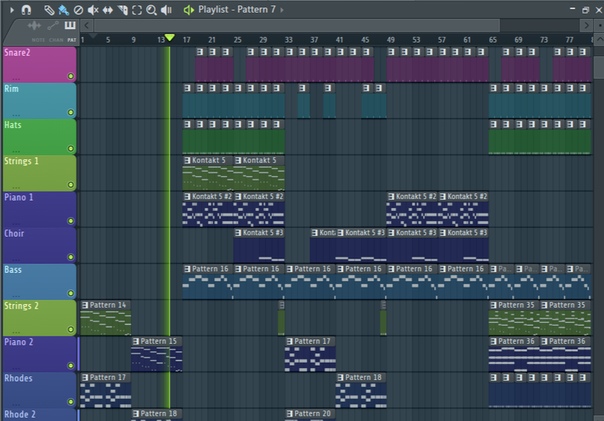
Task: Mute the Piano 1 track
Action: [x=70, y=221]
